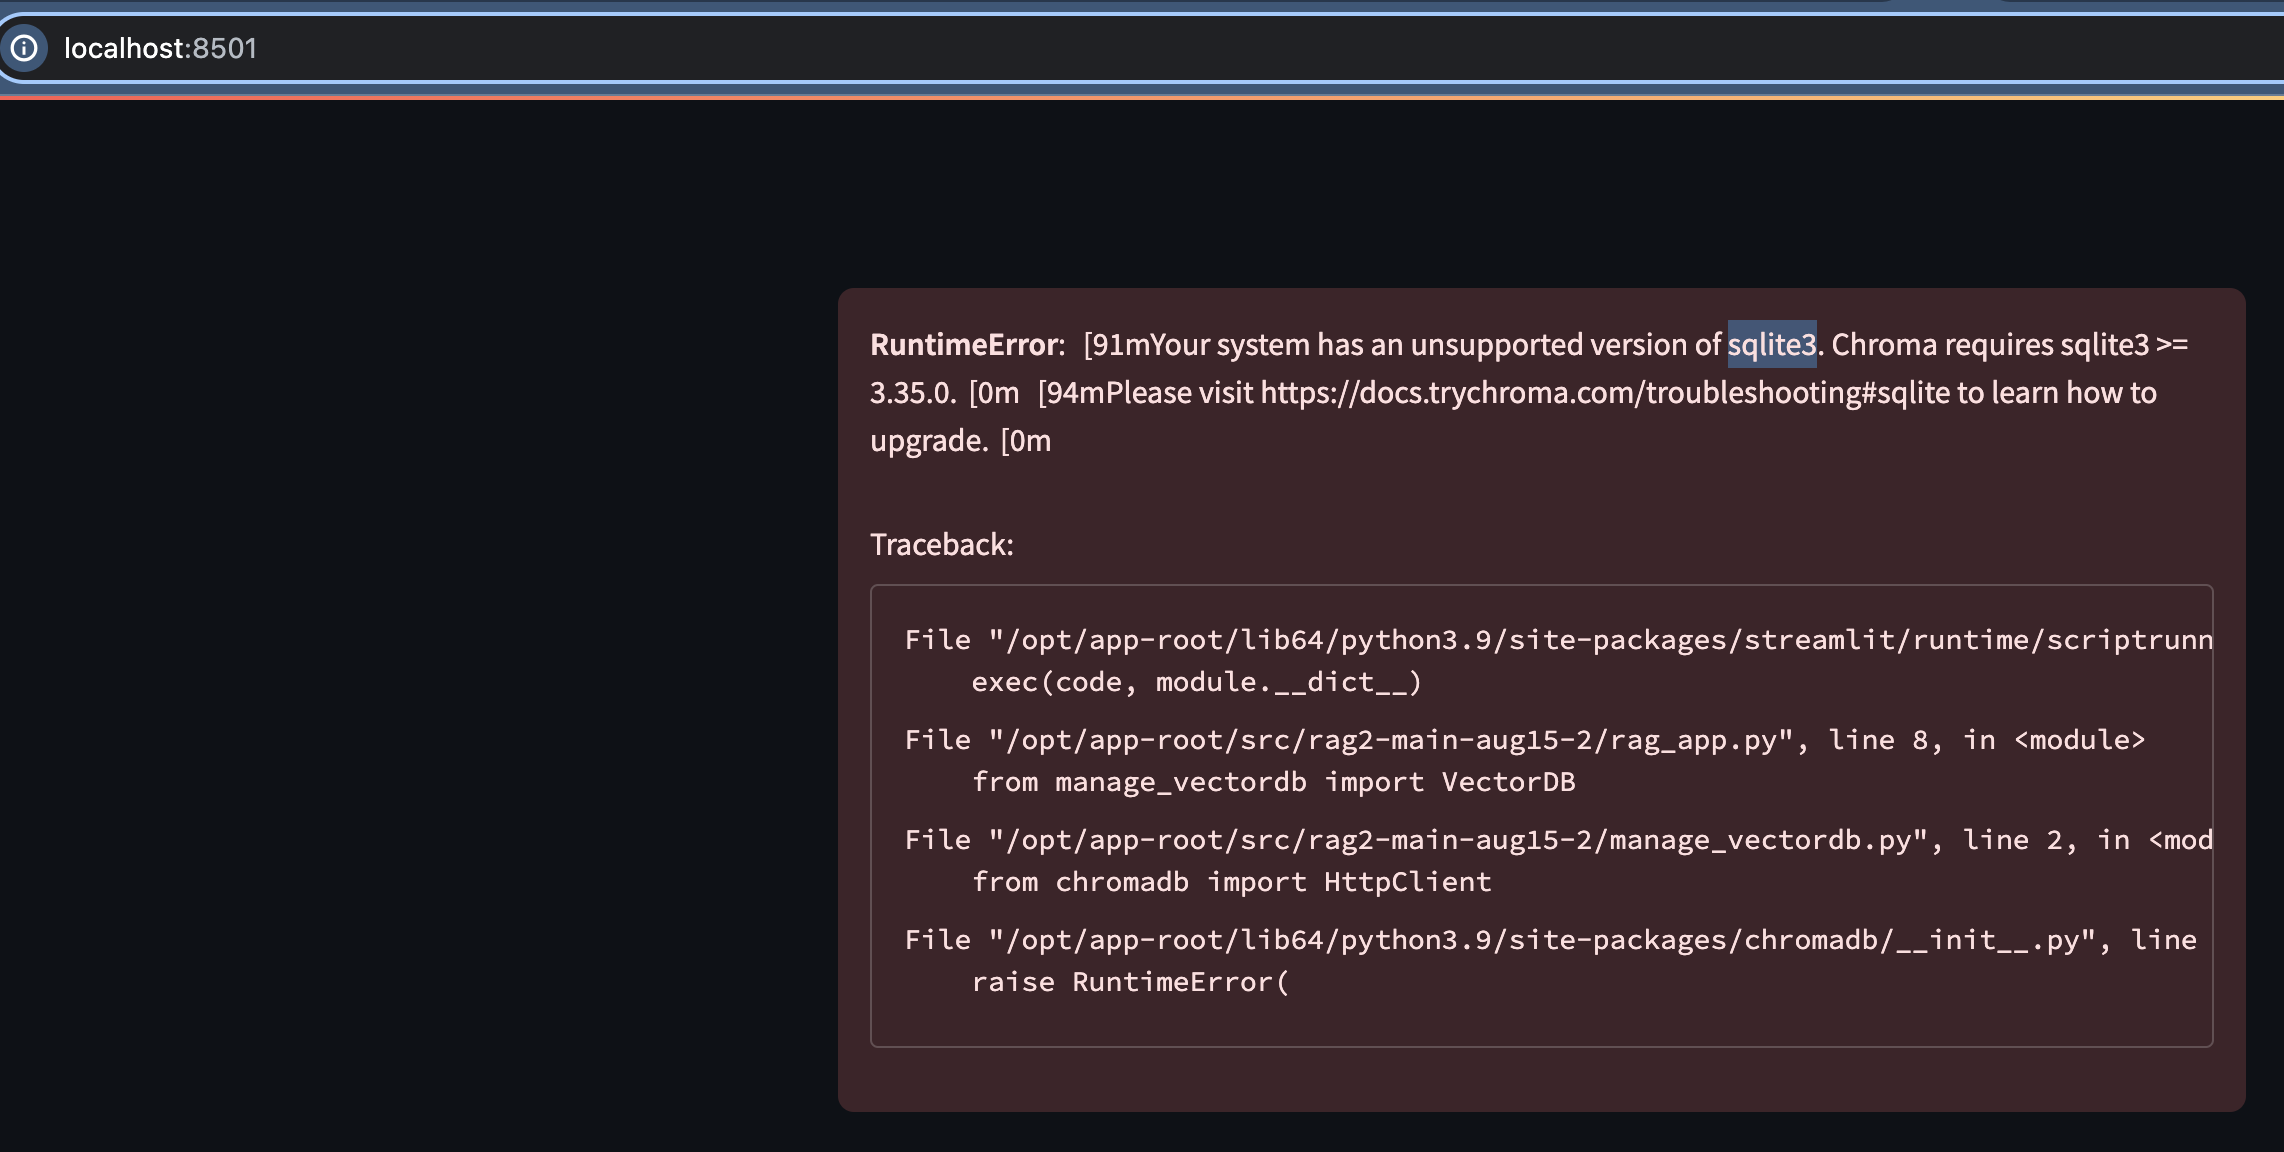Viewport: 2284px width, 1152px height.
Task: Click 'from manage_vectordb import VectorDB' line
Action: 1273,782
